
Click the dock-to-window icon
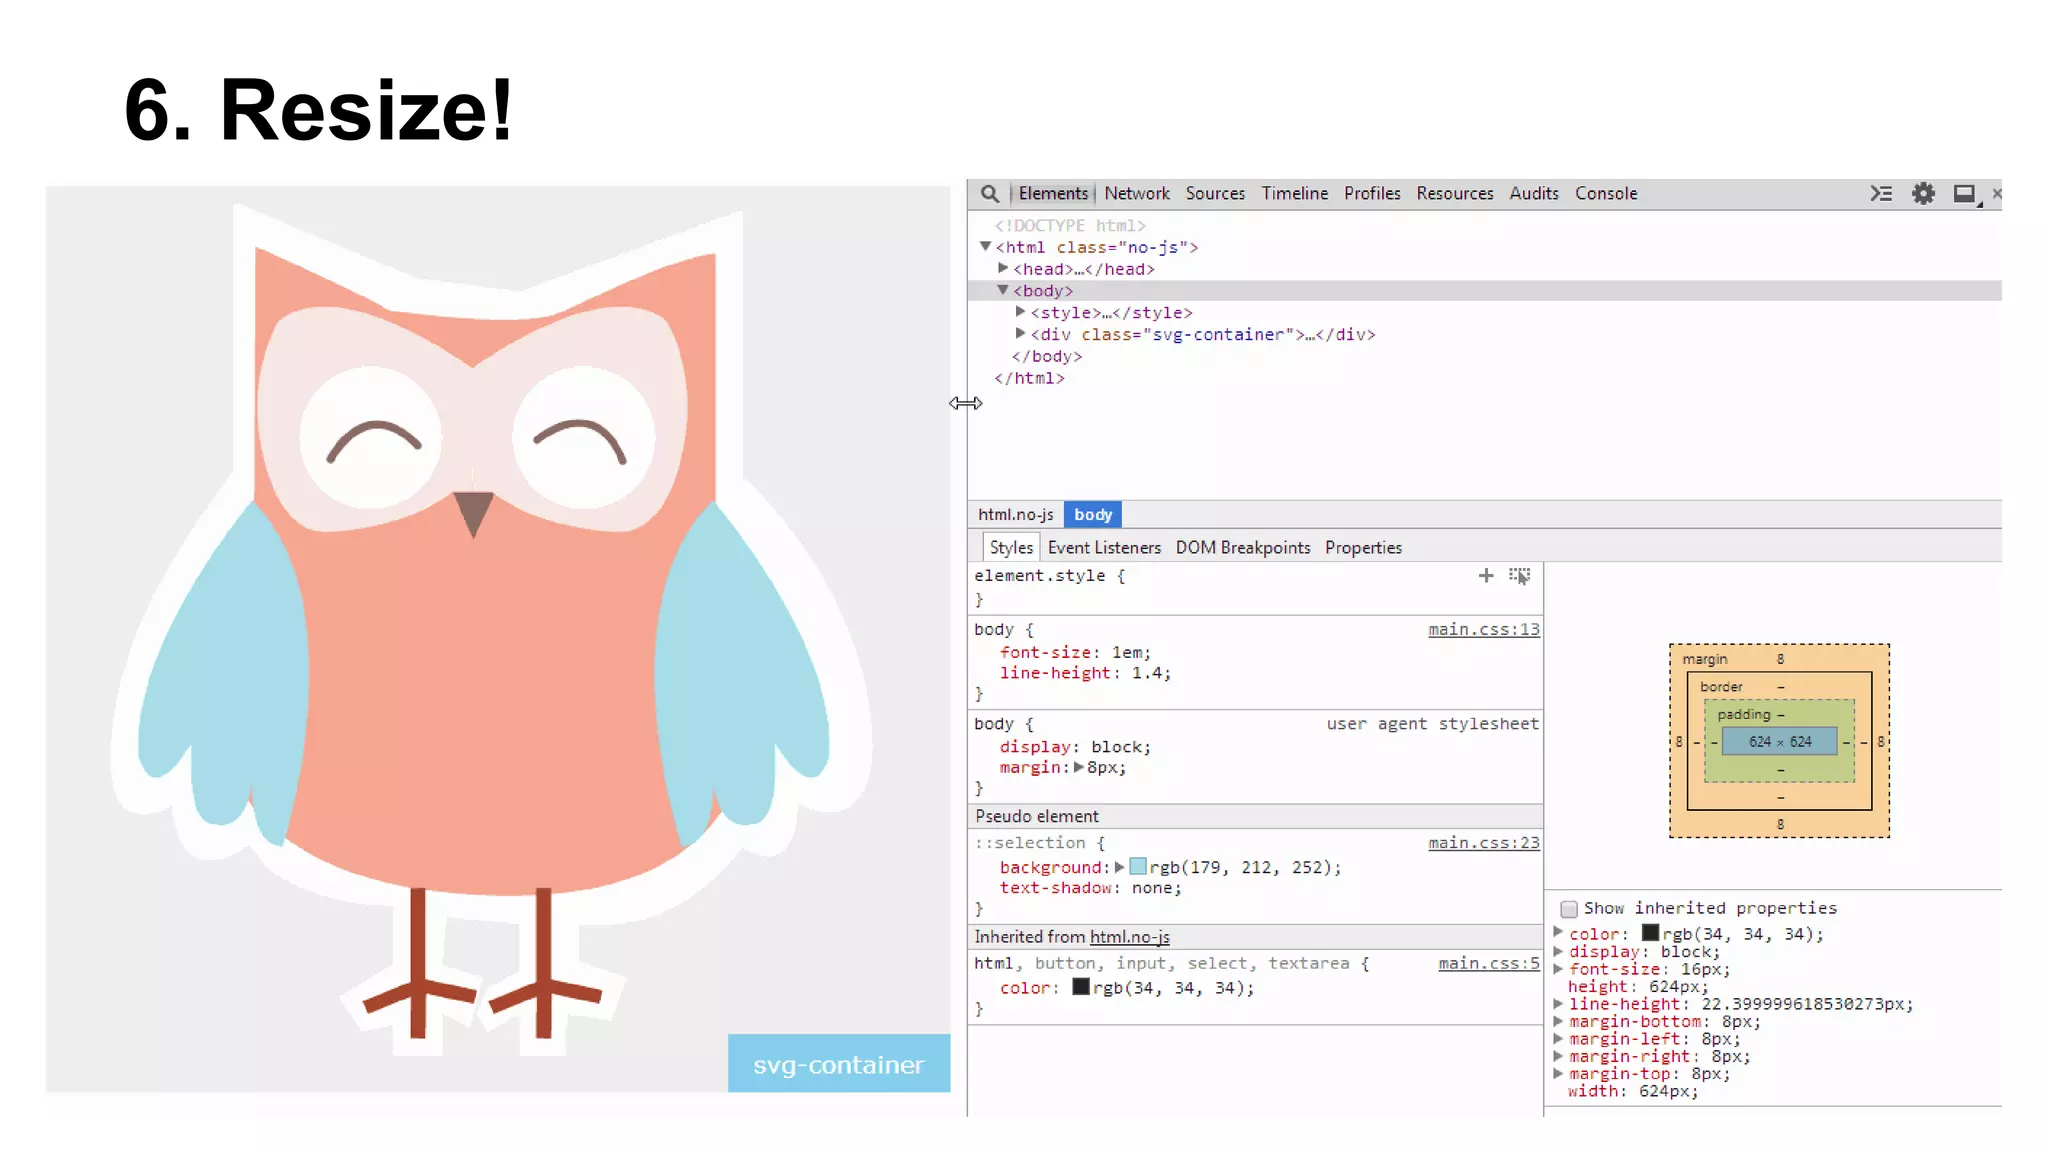pyautogui.click(x=1964, y=194)
